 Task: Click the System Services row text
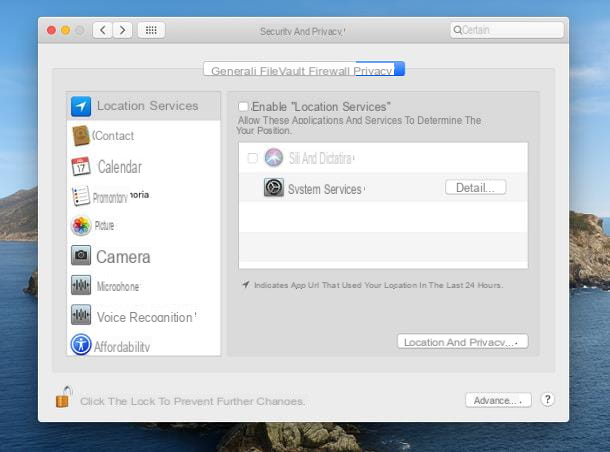coord(325,189)
